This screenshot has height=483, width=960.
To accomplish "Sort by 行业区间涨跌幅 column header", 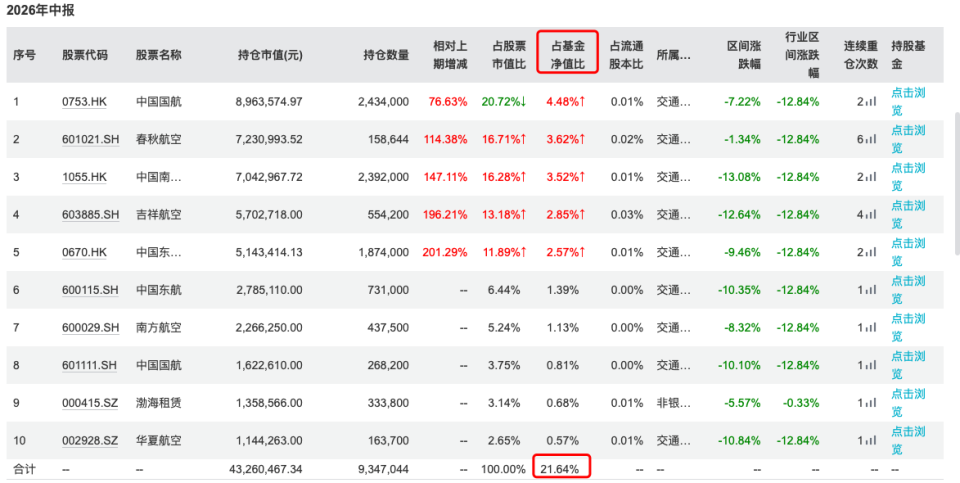I will (x=802, y=55).
